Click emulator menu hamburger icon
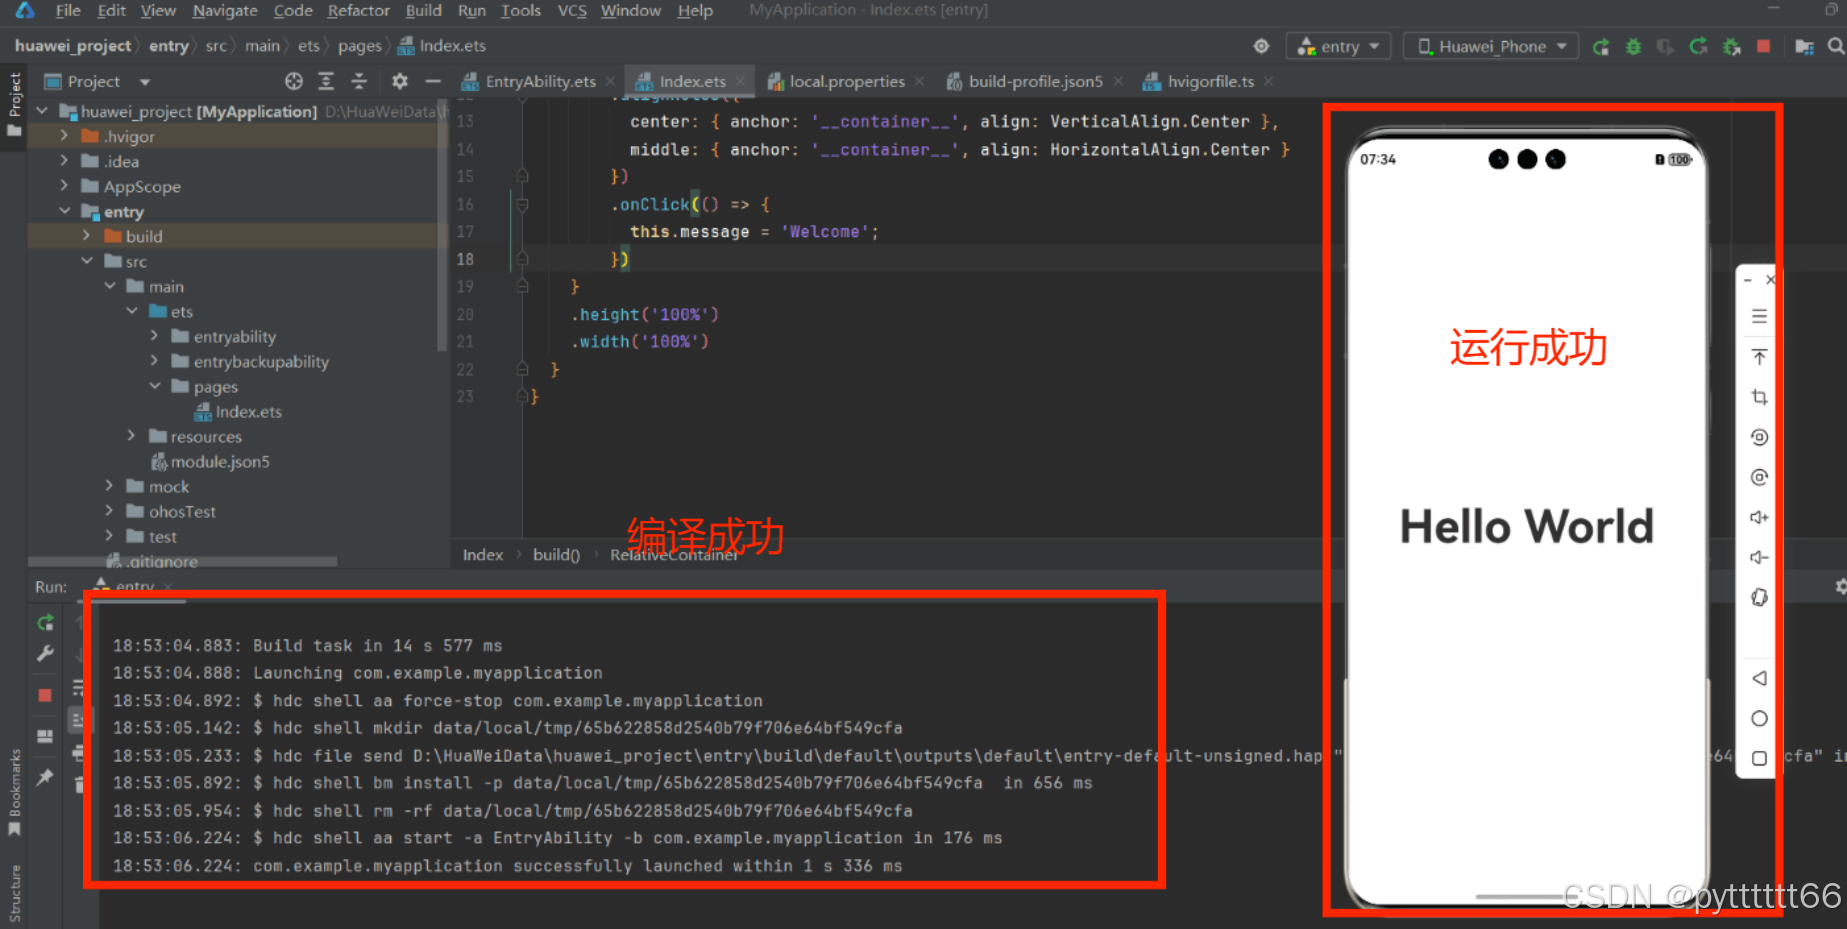 click(1759, 317)
